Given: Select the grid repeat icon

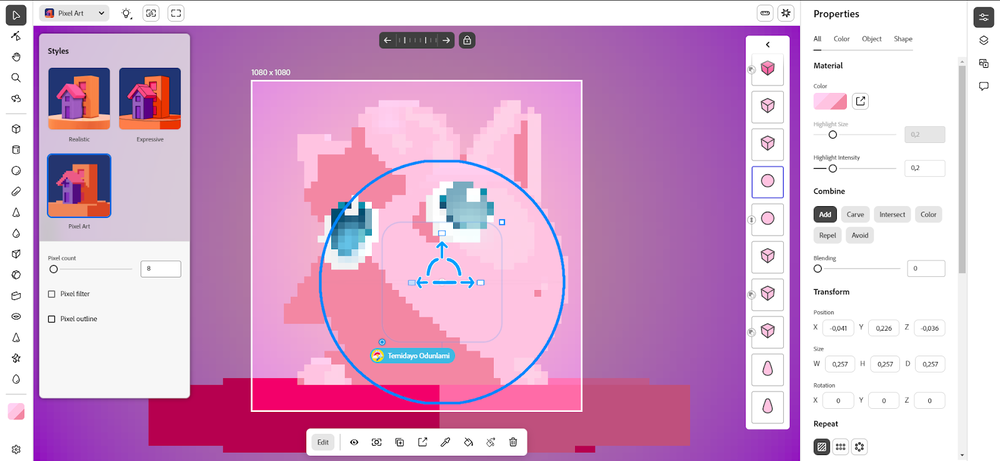Looking at the screenshot, I should [841, 447].
